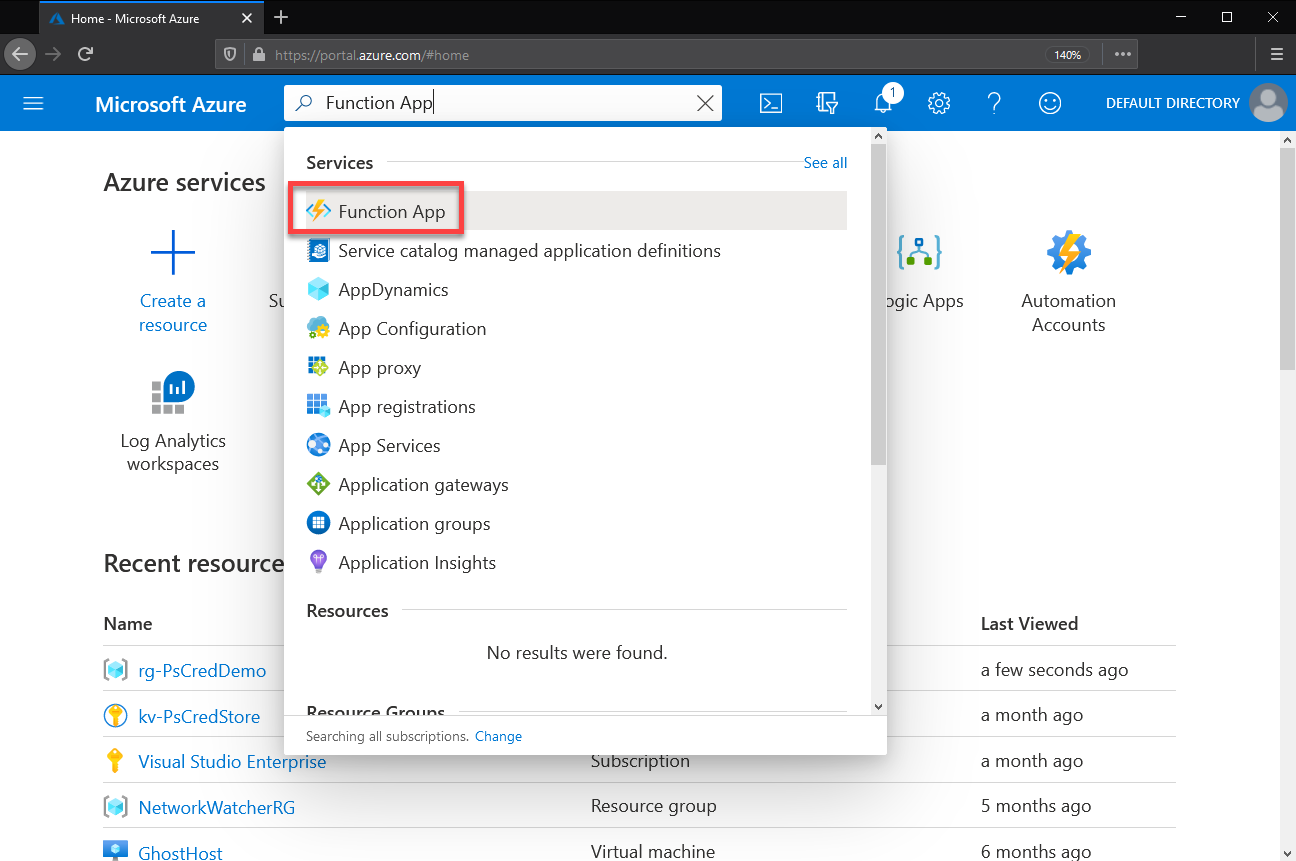Click the Function App lightning icon

point(318,211)
